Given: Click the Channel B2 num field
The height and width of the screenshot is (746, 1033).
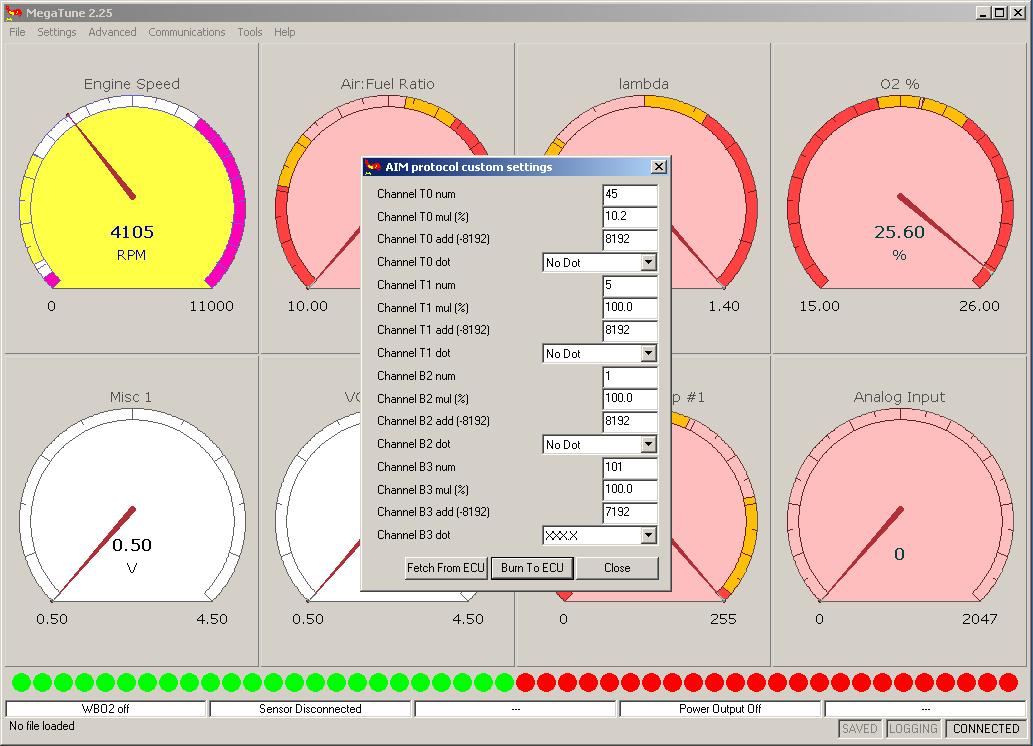Looking at the screenshot, I should (630, 376).
